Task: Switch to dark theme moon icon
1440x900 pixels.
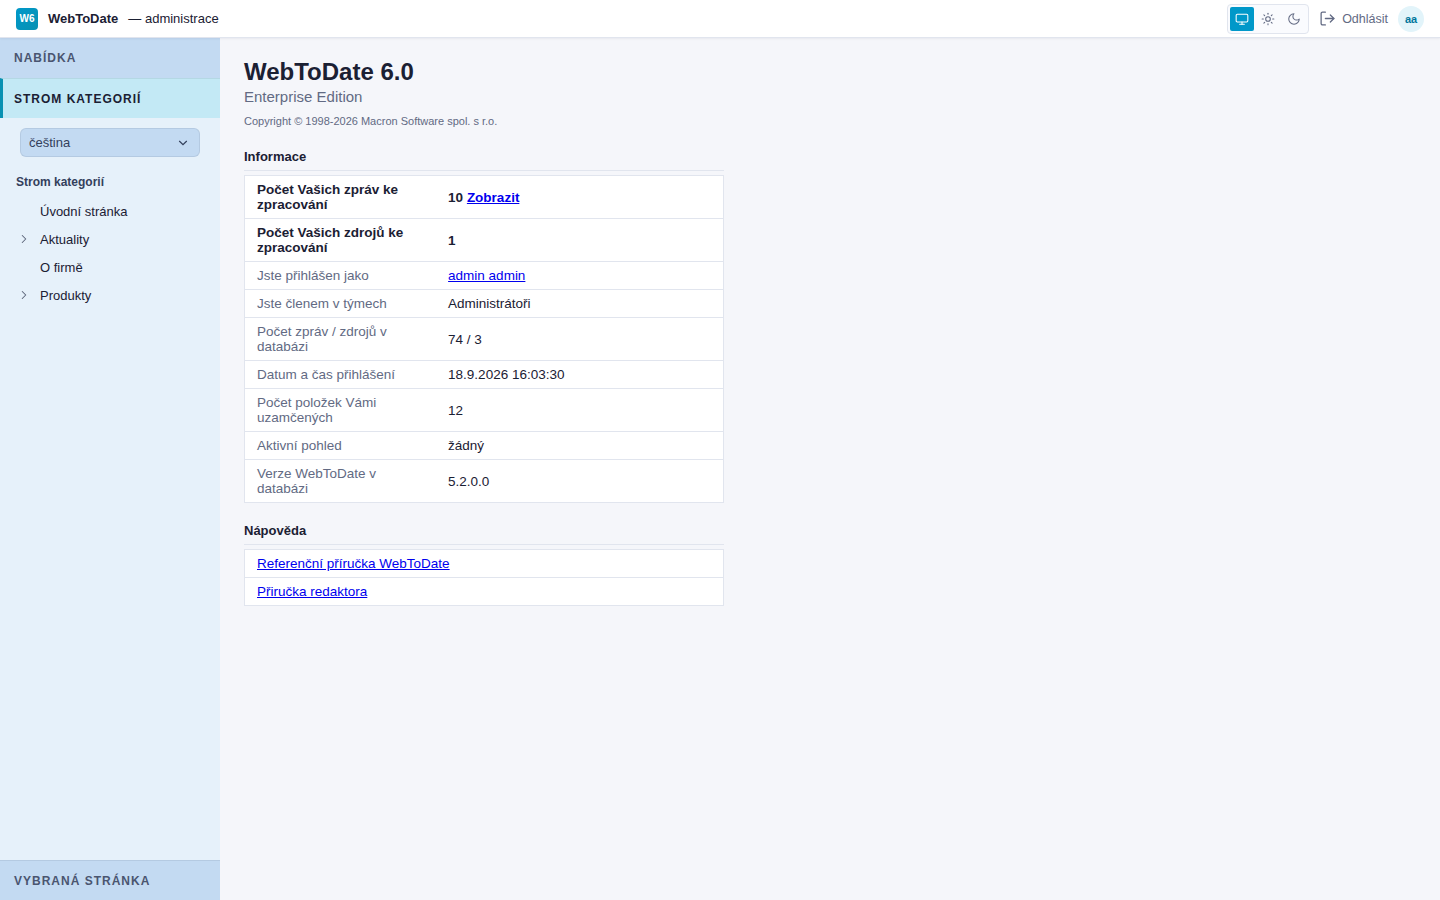Action: 1294,19
